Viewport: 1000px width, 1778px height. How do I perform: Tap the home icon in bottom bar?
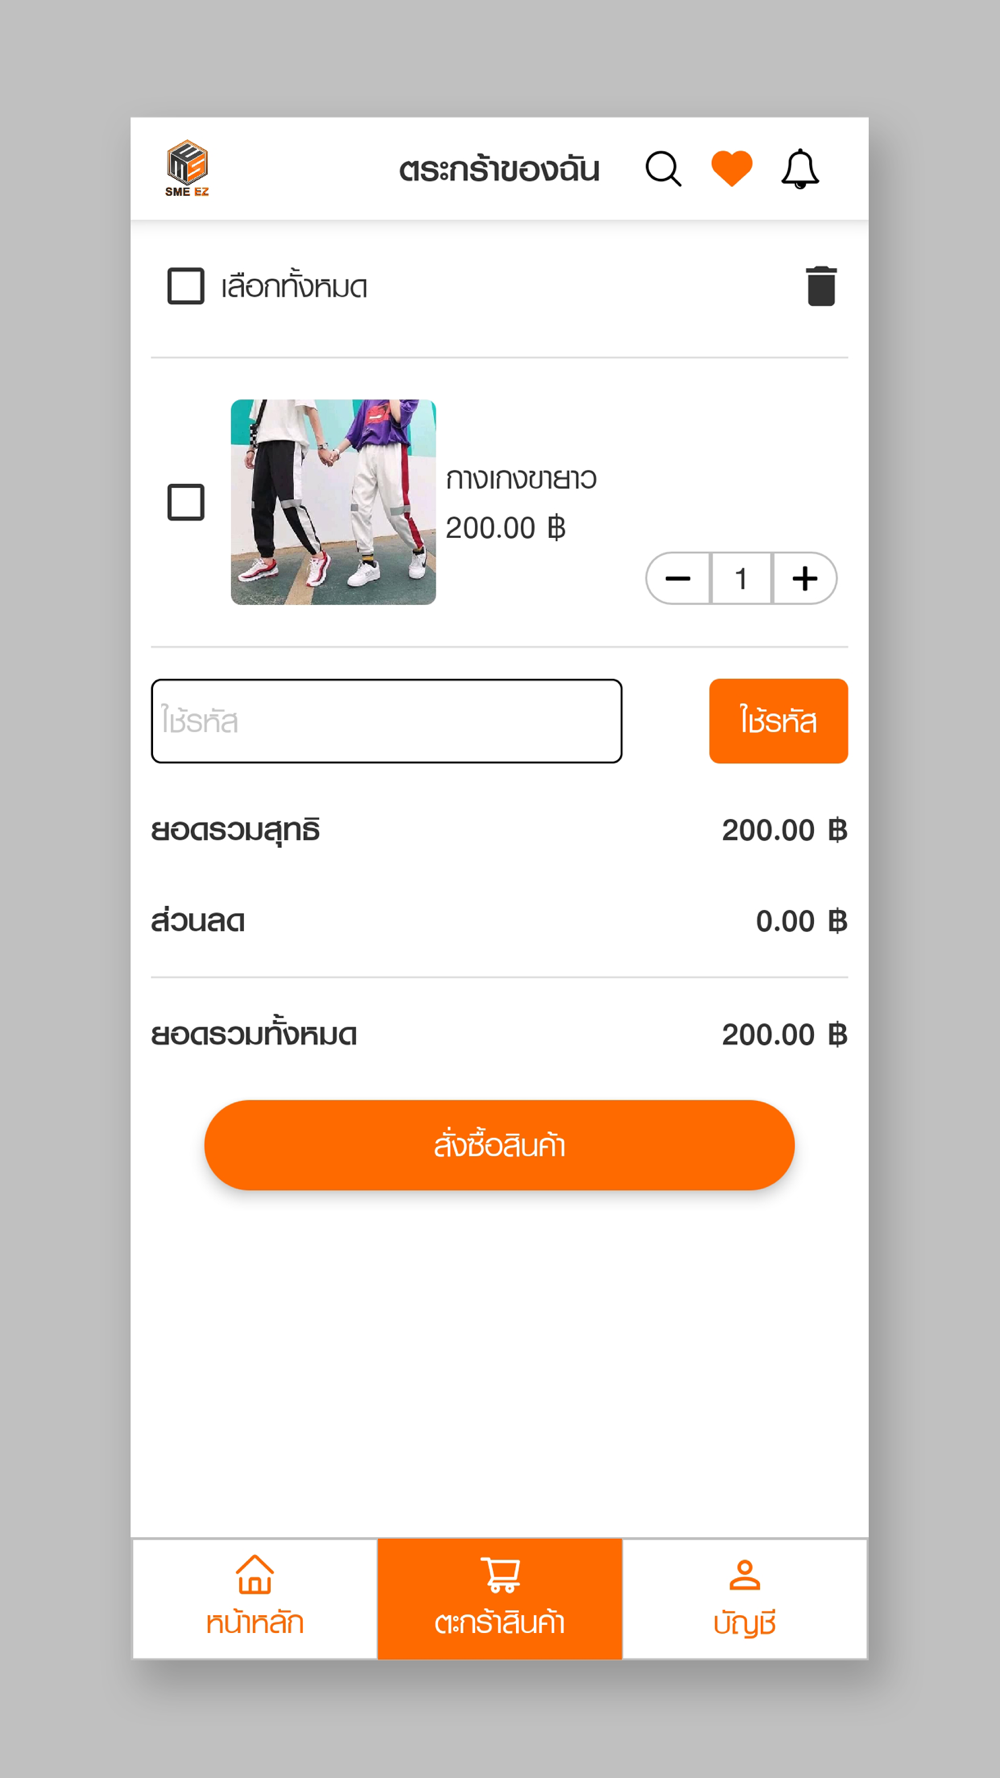255,1574
